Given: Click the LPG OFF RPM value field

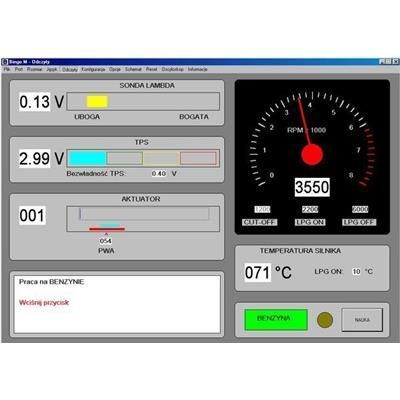Looking at the screenshot, I should [x=360, y=209].
